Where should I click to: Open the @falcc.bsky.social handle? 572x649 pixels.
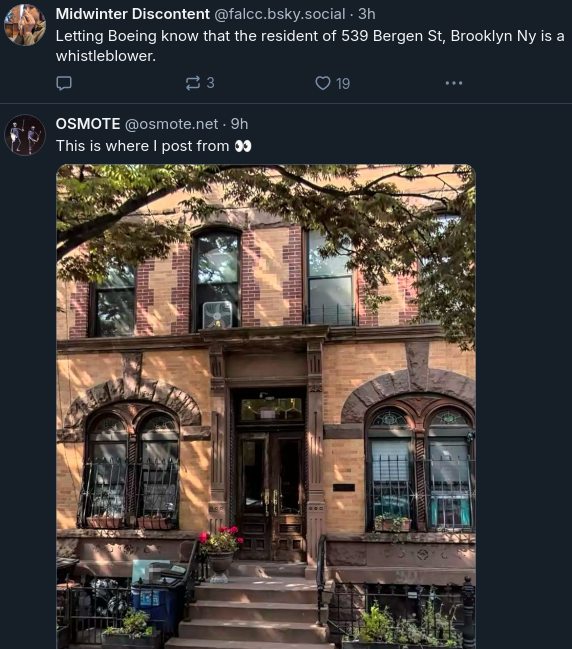pyautogui.click(x=279, y=14)
